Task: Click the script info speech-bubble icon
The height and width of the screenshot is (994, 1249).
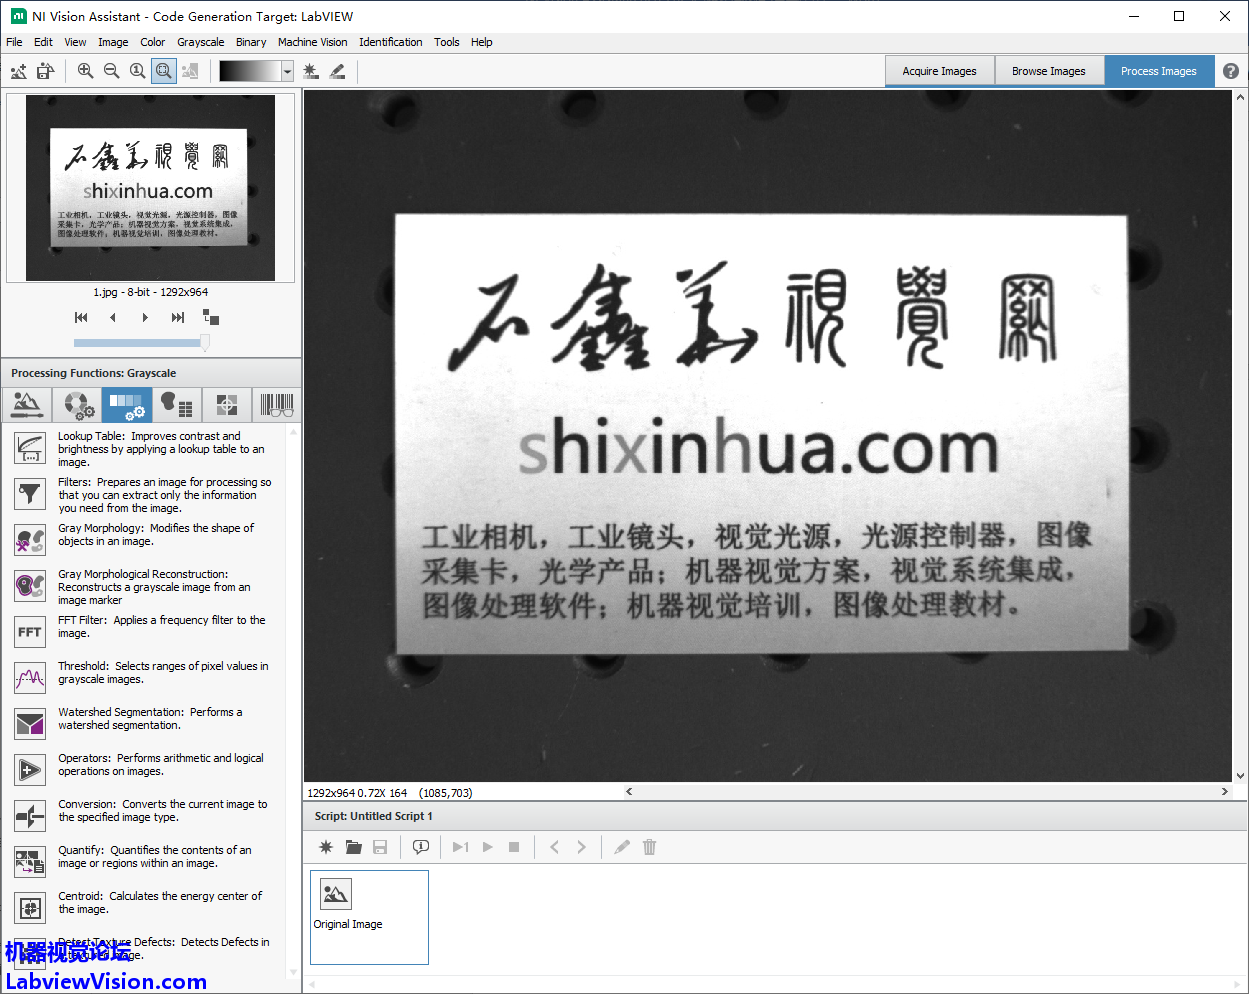Action: click(421, 847)
